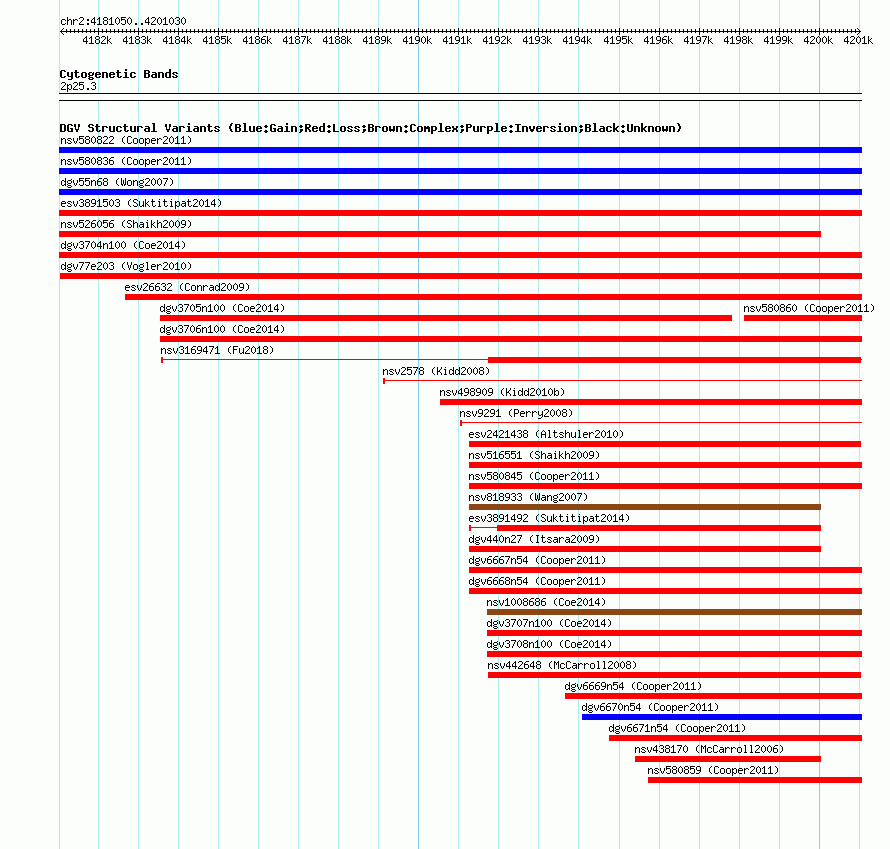Select the 4184k ruler label
The image size is (890, 849).
coord(177,40)
